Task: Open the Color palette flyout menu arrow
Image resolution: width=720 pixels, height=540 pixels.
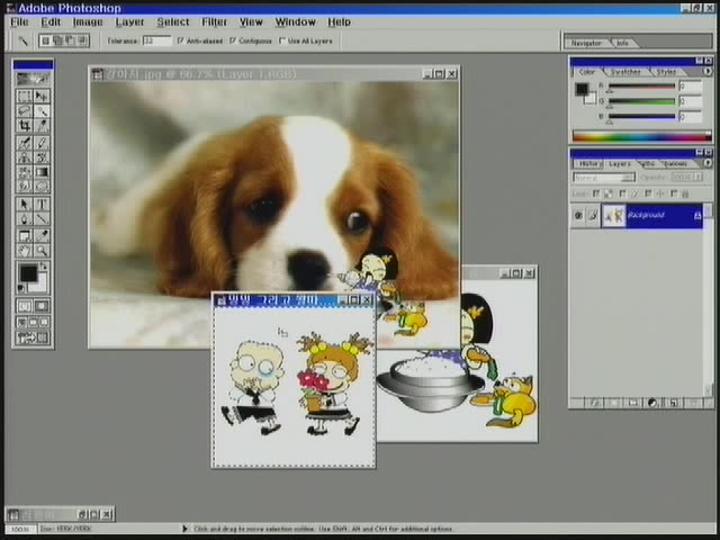Action: click(x=707, y=72)
